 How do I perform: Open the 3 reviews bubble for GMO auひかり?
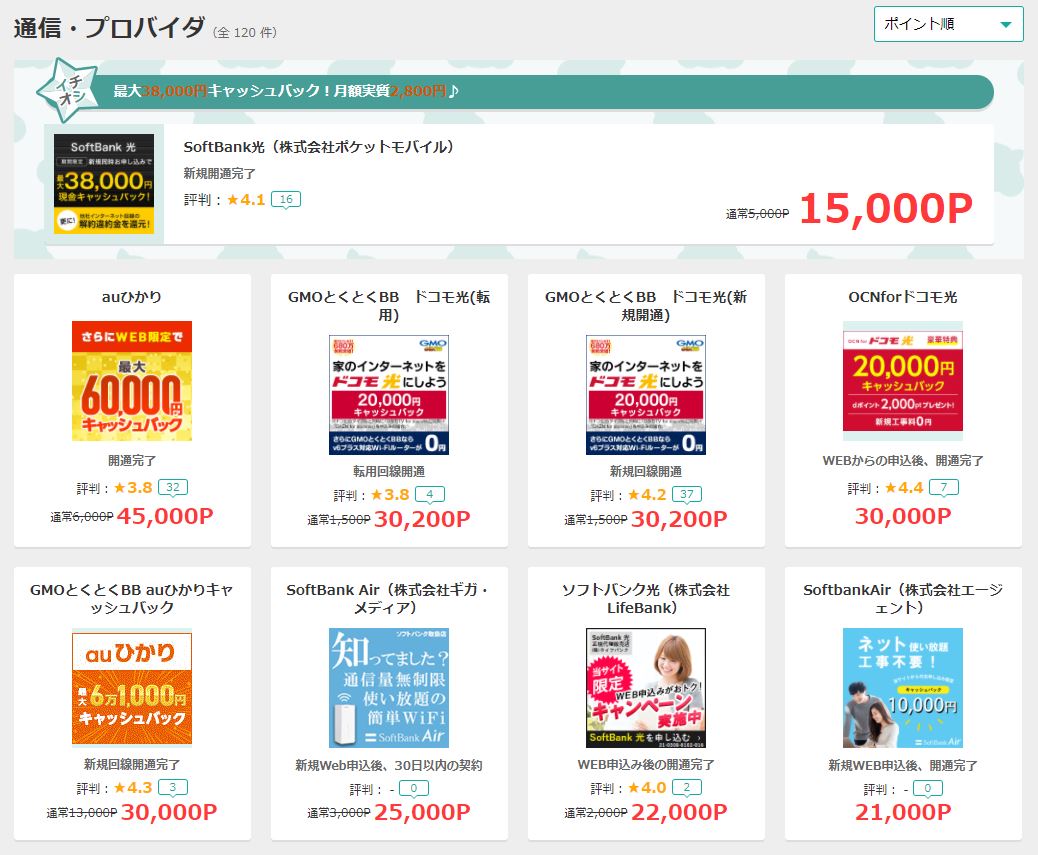[173, 788]
